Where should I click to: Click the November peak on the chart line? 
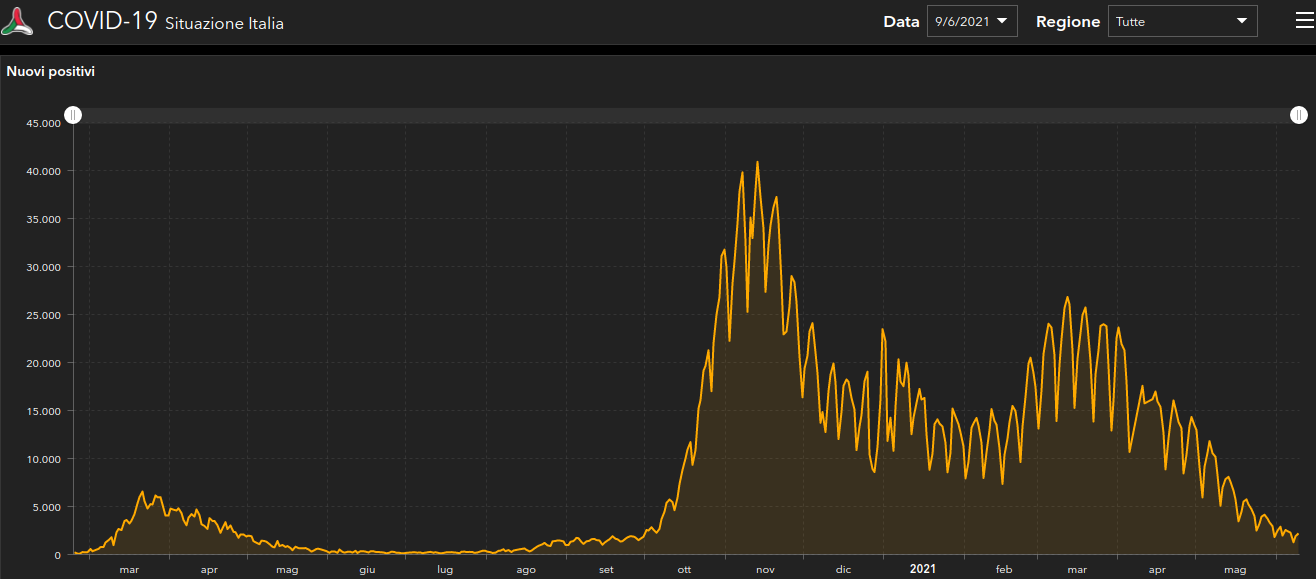point(757,162)
